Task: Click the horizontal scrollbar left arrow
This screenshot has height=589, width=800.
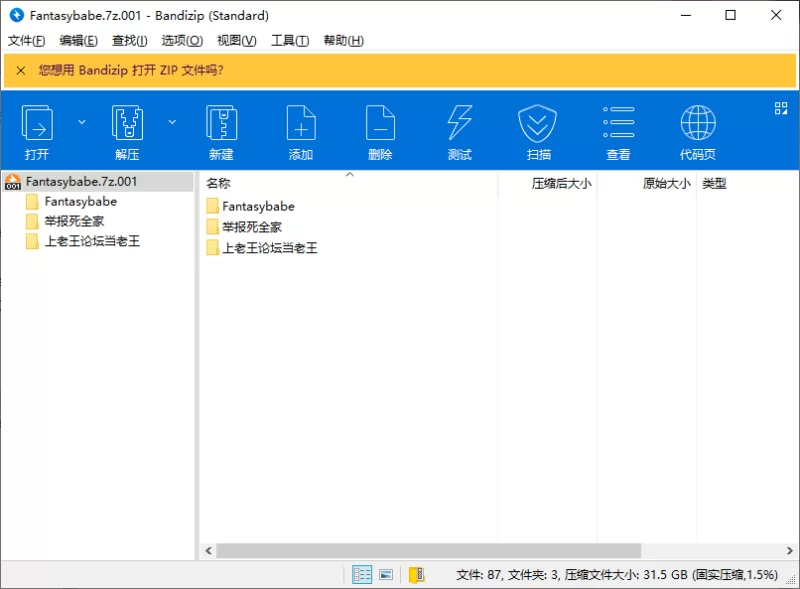Action: [x=208, y=551]
